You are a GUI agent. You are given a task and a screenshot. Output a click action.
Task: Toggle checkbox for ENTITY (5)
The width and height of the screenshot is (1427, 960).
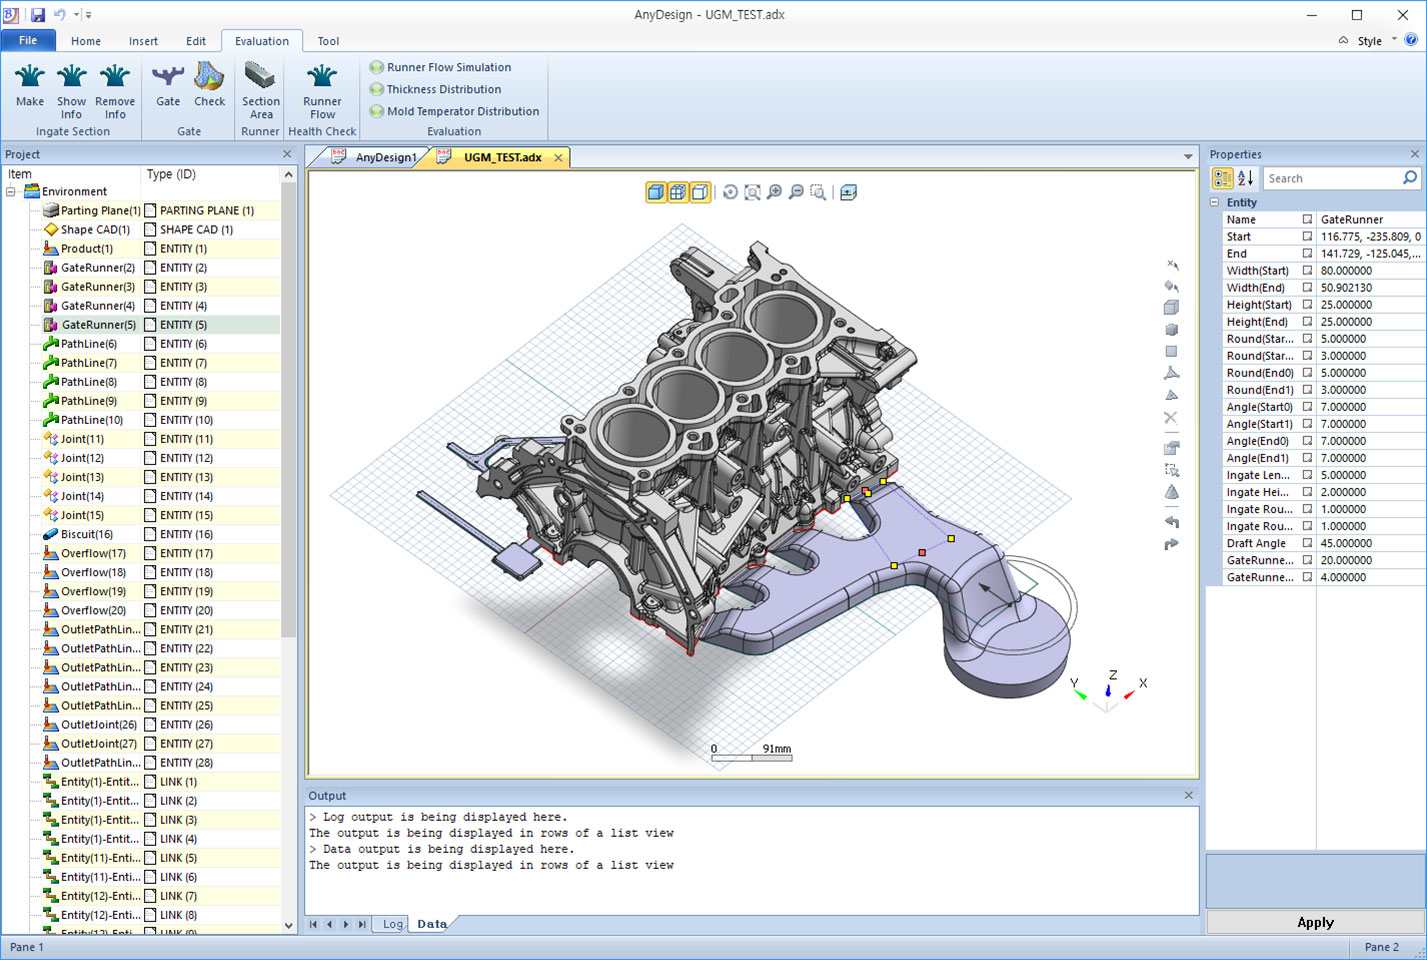click(x=150, y=325)
